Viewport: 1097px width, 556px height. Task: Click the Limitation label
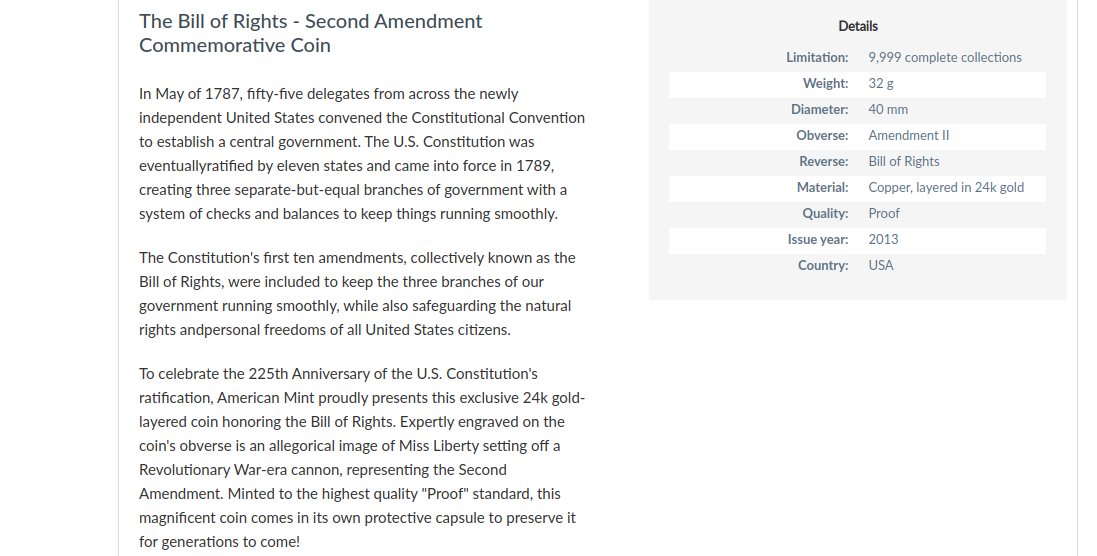(x=816, y=57)
